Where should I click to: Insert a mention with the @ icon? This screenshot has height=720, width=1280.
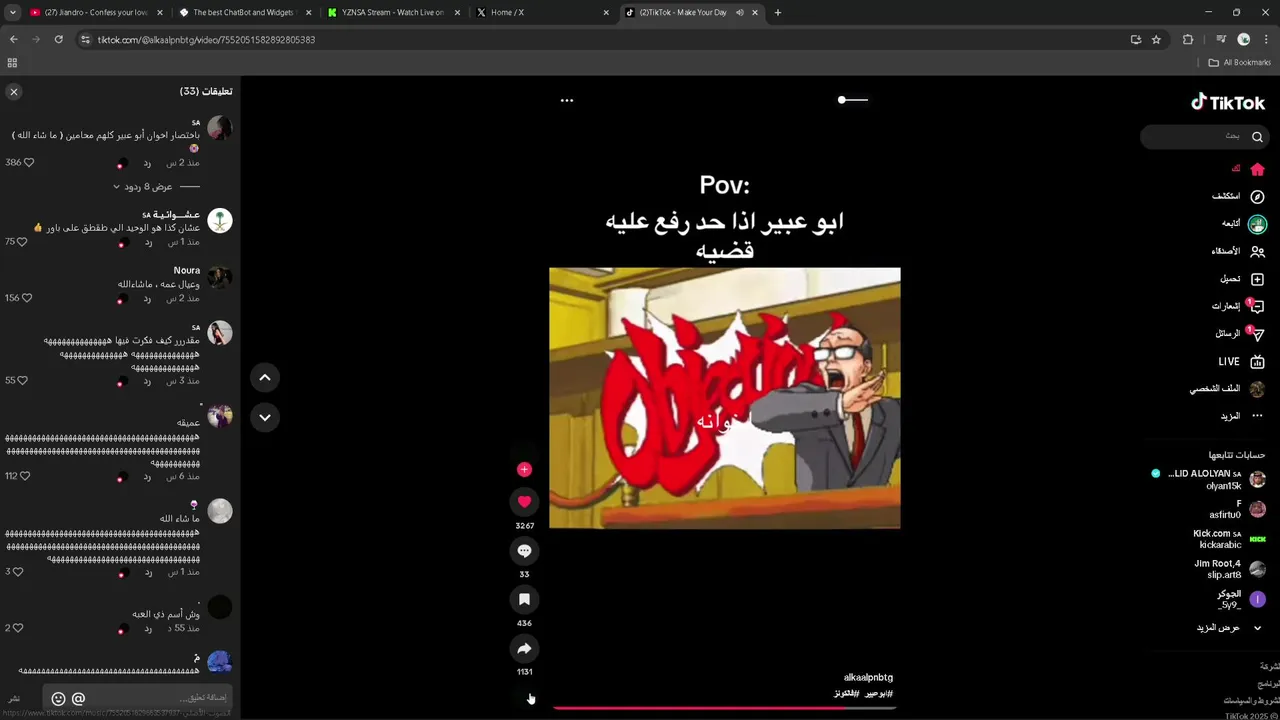tap(79, 698)
